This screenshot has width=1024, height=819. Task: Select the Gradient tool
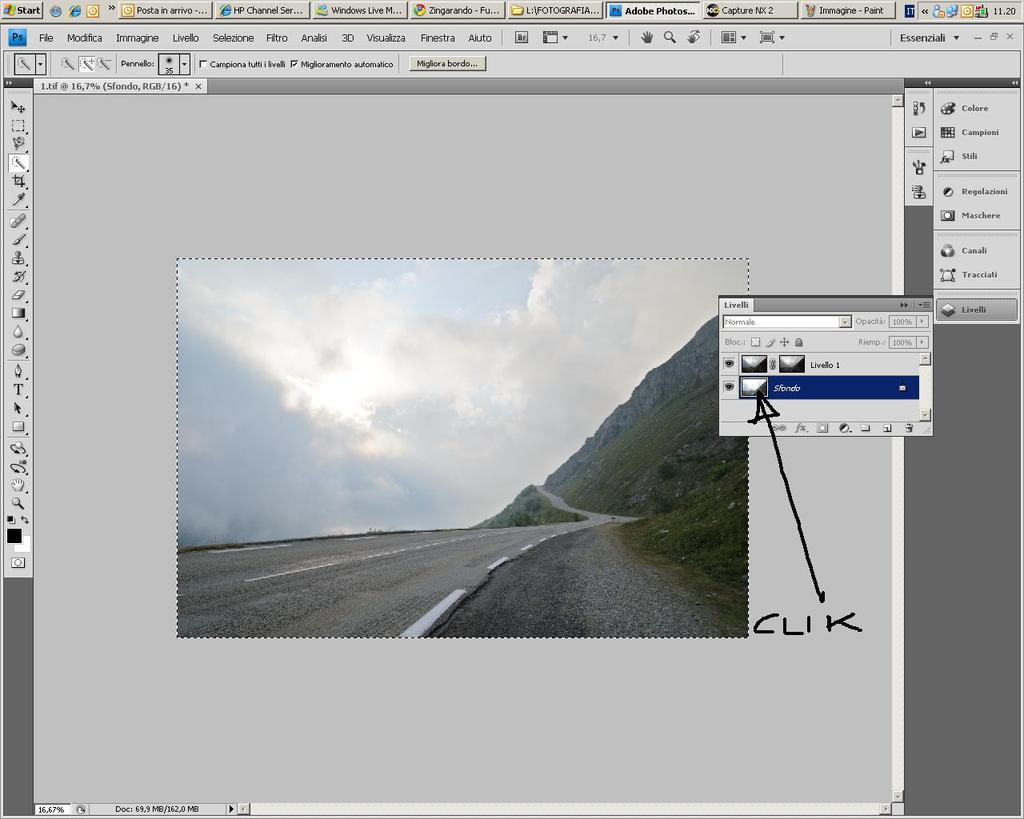click(x=18, y=313)
